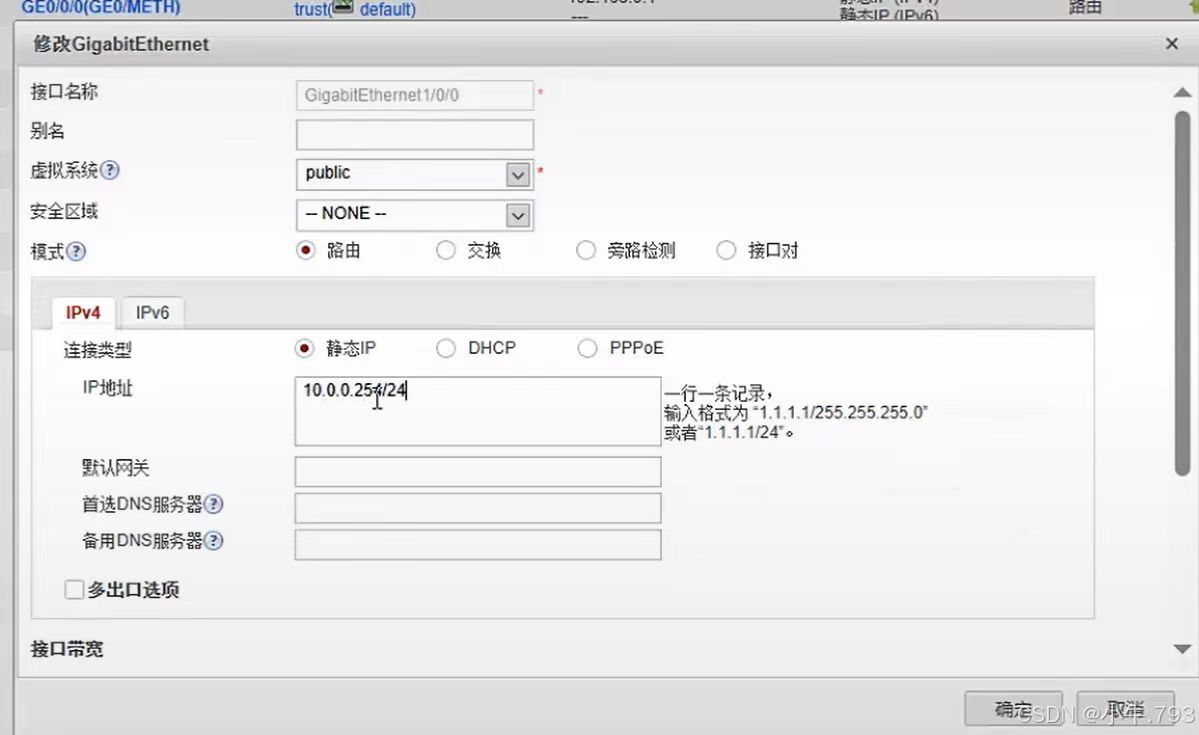The image size is (1199, 735).
Task: Choose PPPoE connection type
Action: click(x=587, y=349)
